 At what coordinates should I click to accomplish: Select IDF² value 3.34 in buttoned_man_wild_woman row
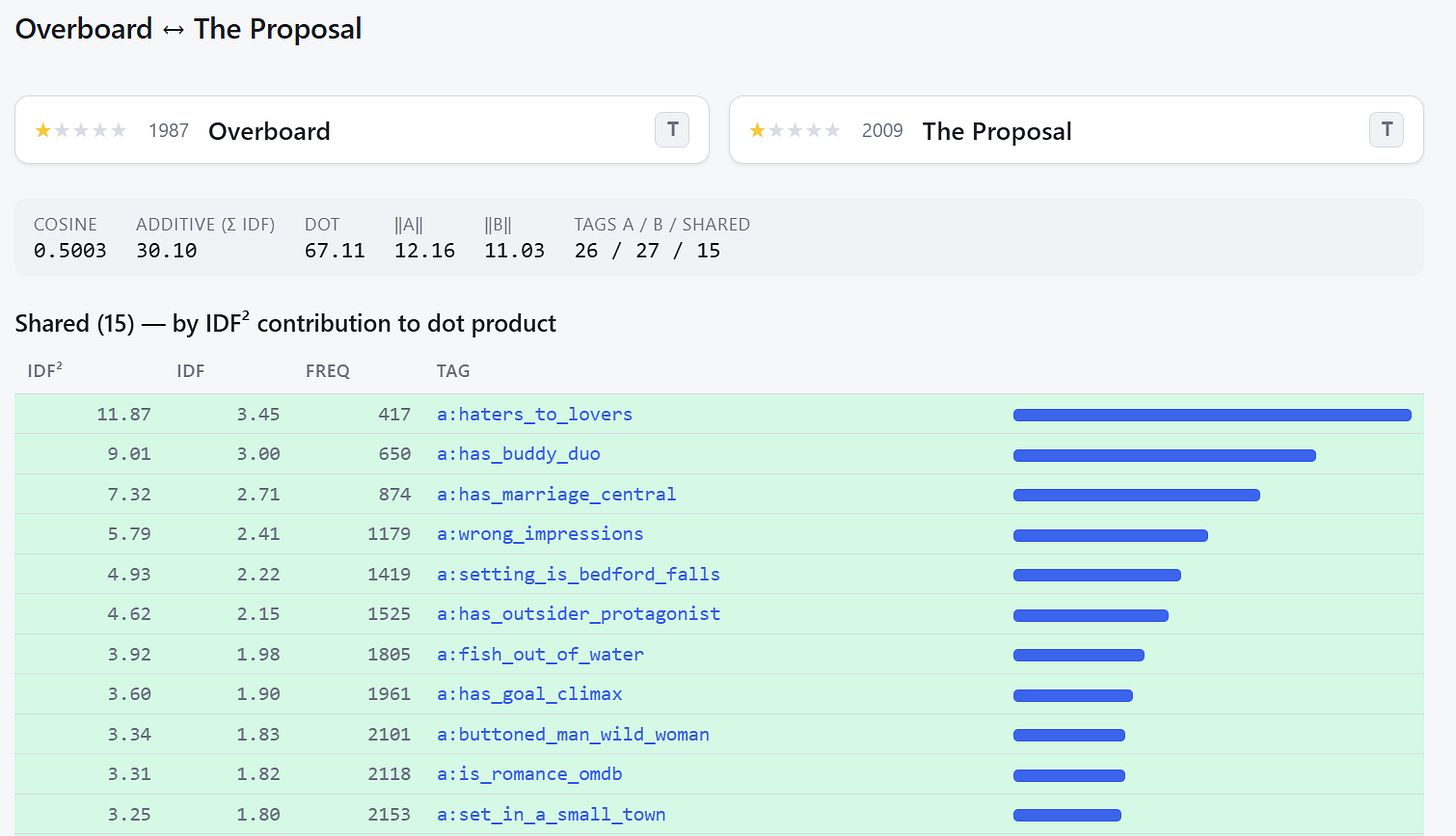[x=130, y=734]
